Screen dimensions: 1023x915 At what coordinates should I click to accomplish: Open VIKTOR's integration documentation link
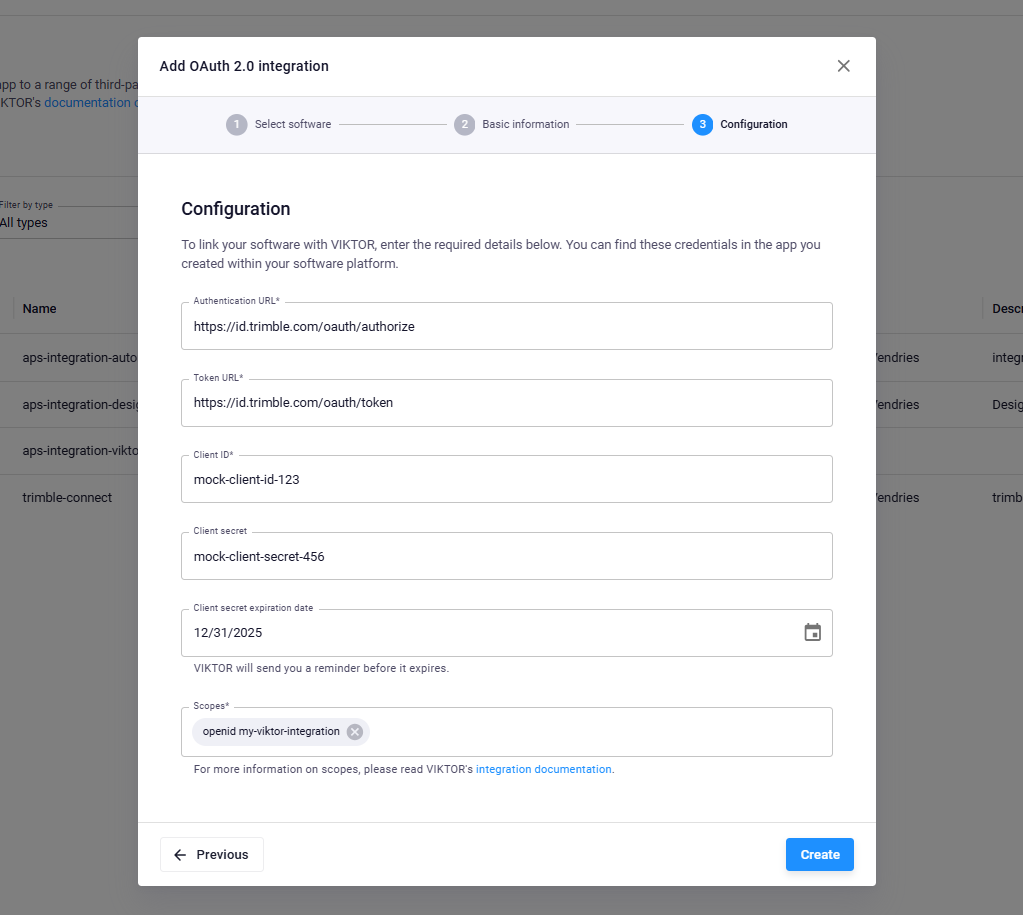pos(543,769)
